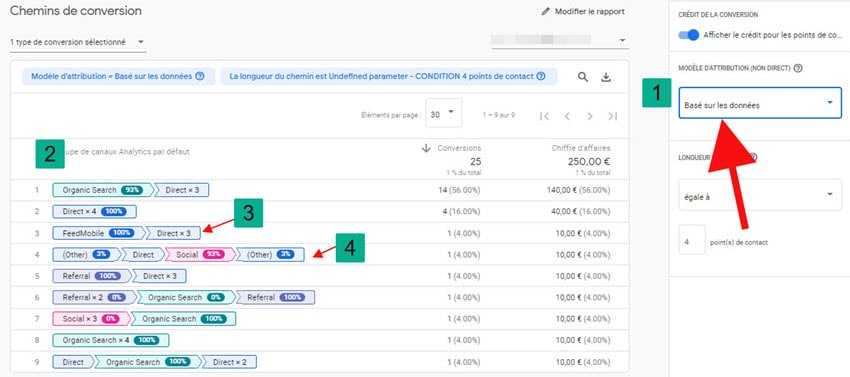Click the sort arrow next to Conversions

[x=426, y=148]
